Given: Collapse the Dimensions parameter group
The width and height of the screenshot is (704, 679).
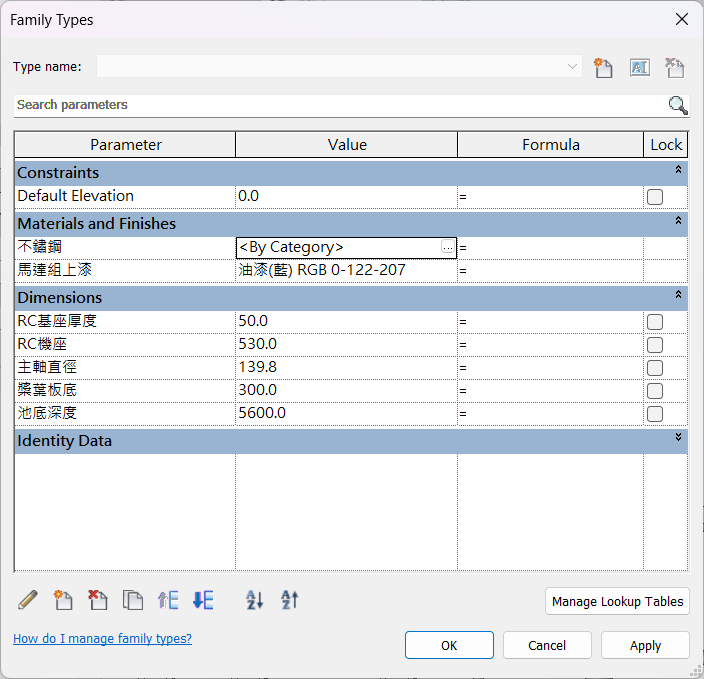Looking at the screenshot, I should tap(679, 295).
